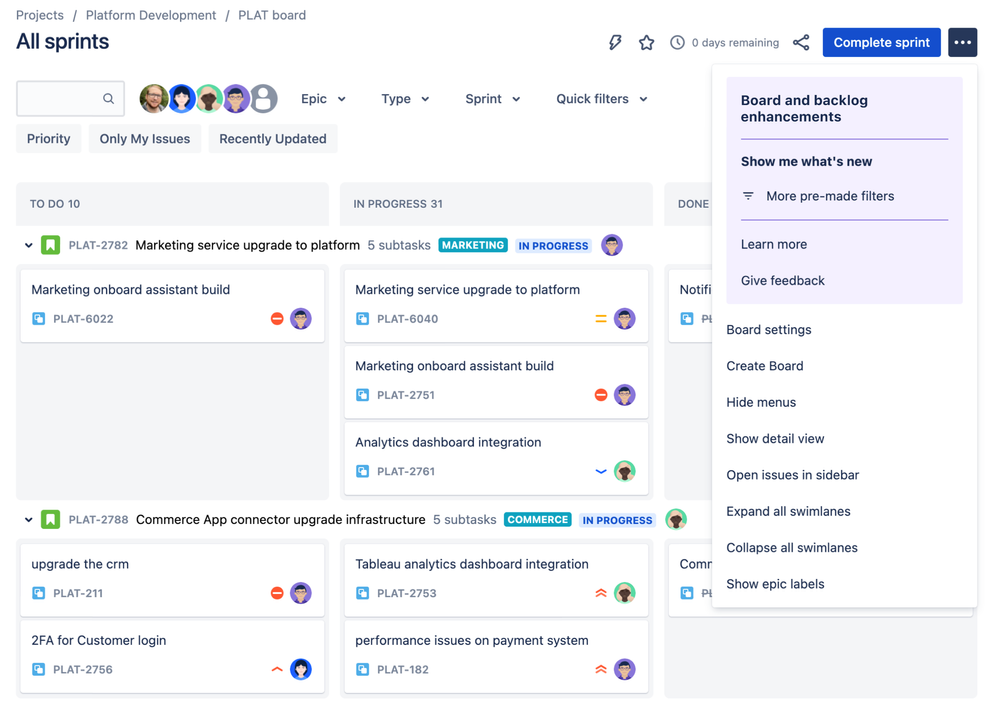Click the search magnifier icon

click(108, 99)
